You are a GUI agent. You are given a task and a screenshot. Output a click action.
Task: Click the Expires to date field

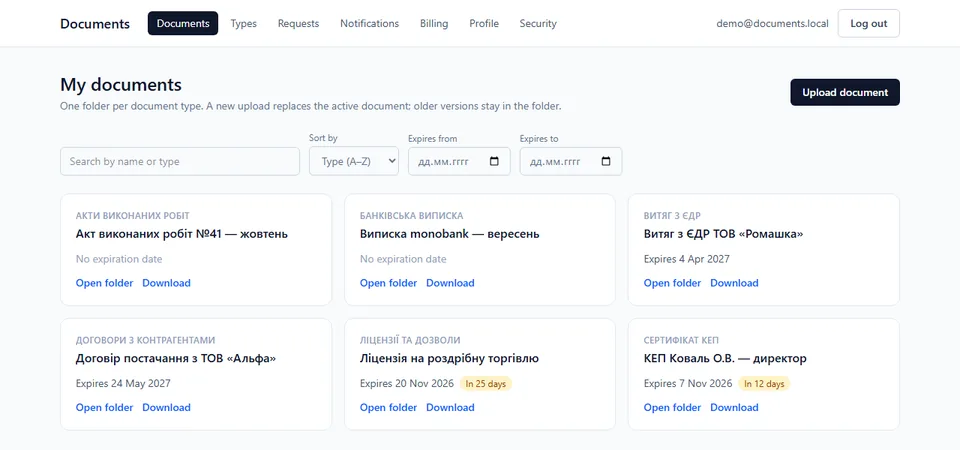click(571, 162)
